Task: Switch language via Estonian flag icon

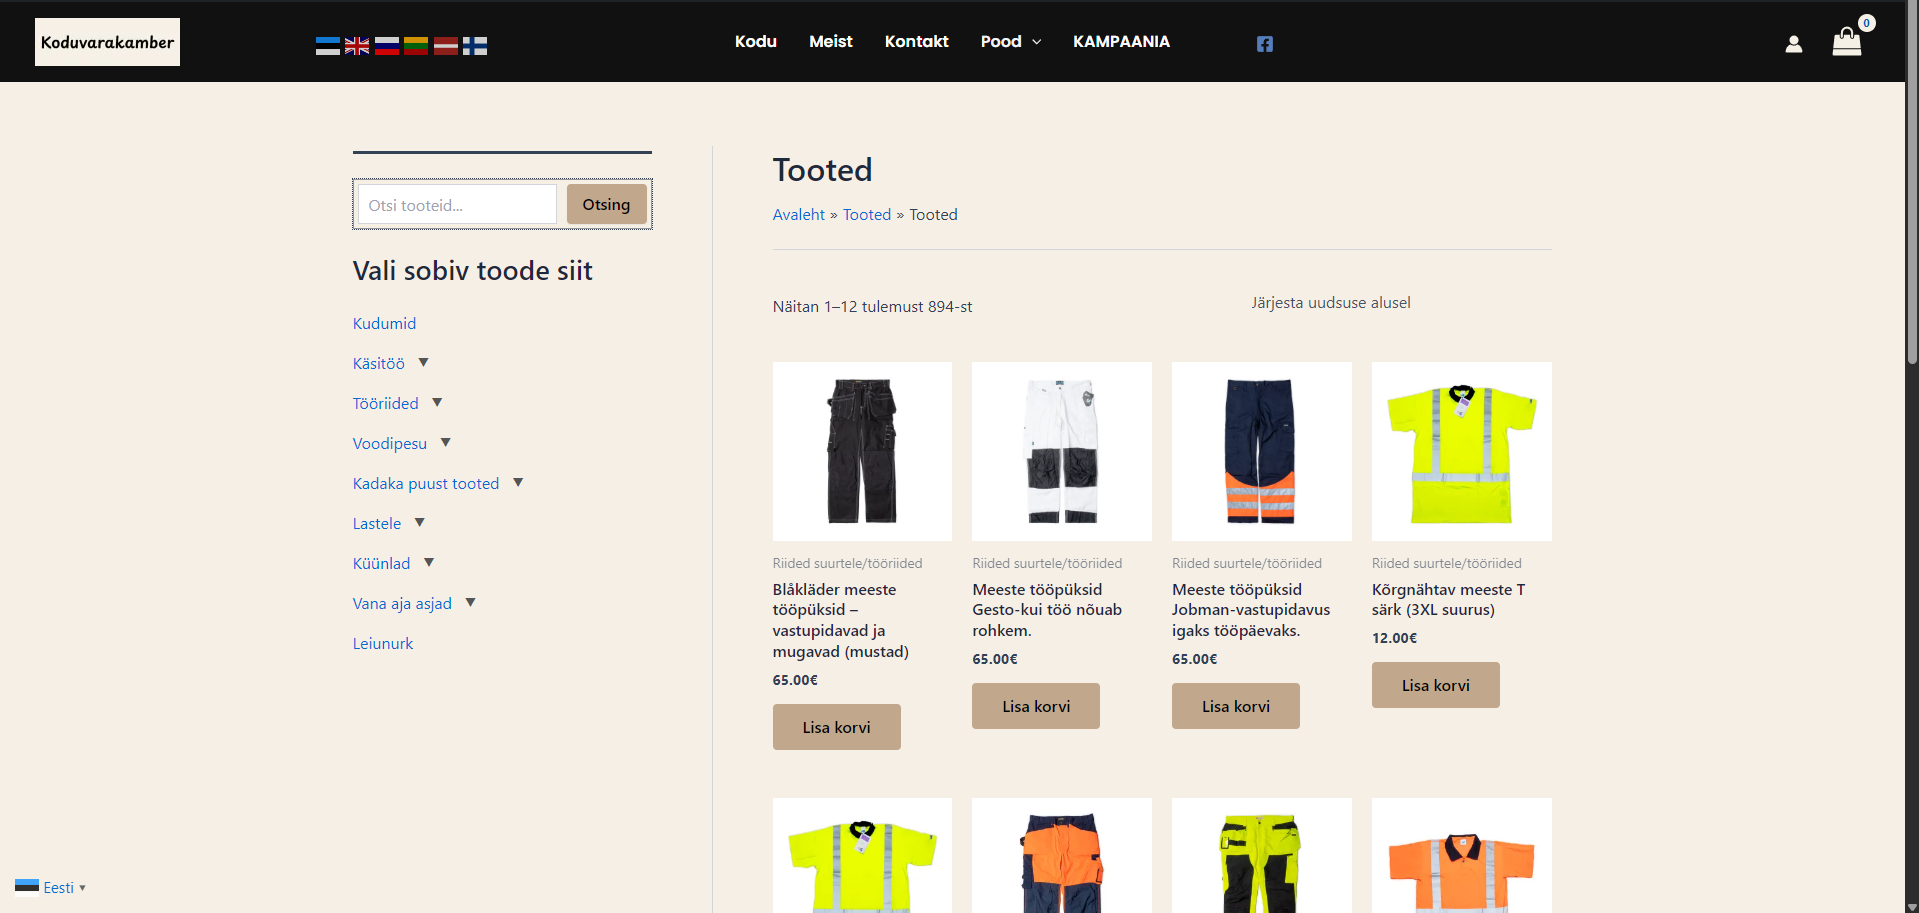Action: 328,46
